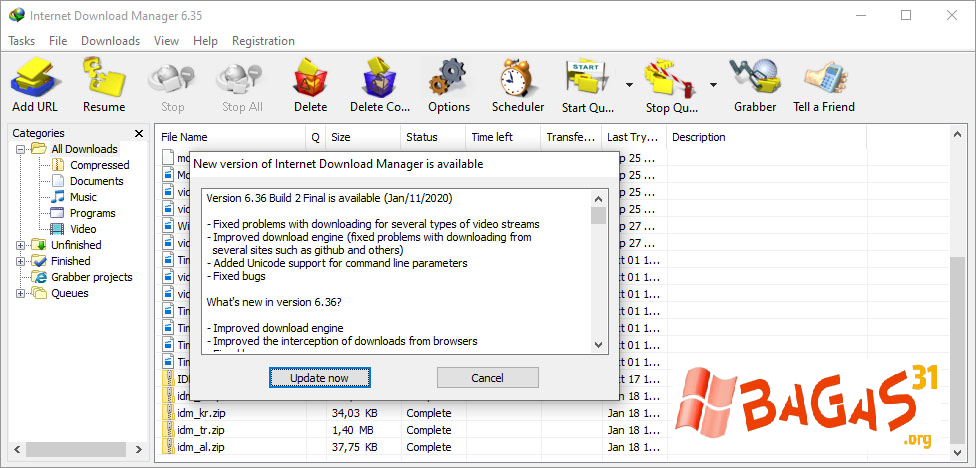Sort by the Status column header
976x468 pixels.
pos(433,138)
